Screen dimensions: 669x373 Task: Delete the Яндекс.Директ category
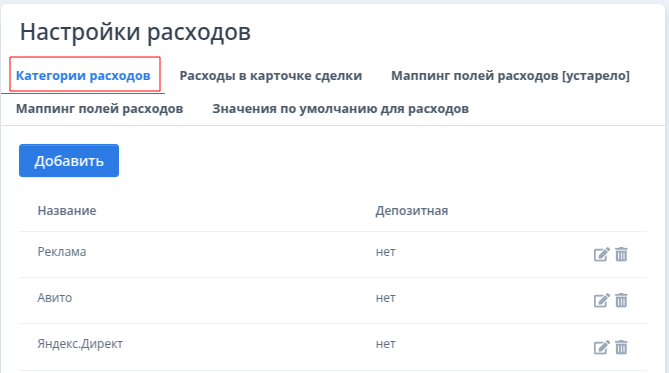coord(621,347)
